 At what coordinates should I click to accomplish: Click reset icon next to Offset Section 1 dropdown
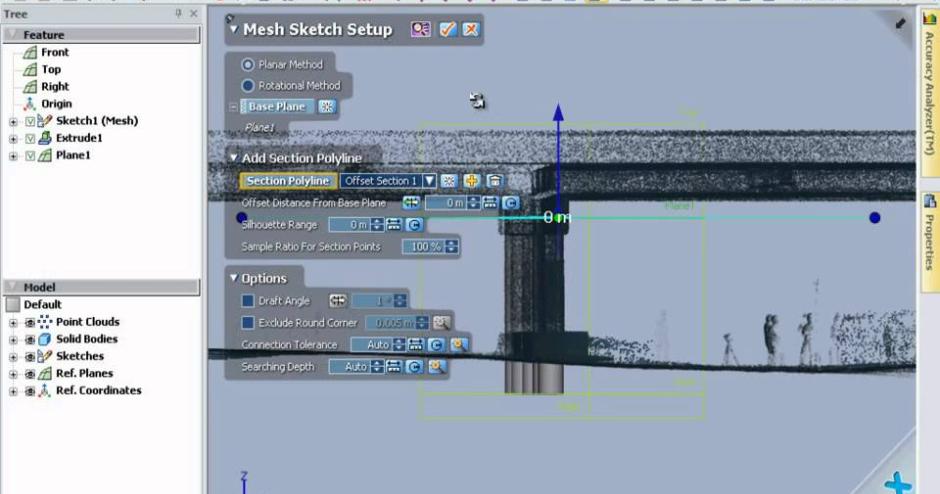click(x=448, y=181)
